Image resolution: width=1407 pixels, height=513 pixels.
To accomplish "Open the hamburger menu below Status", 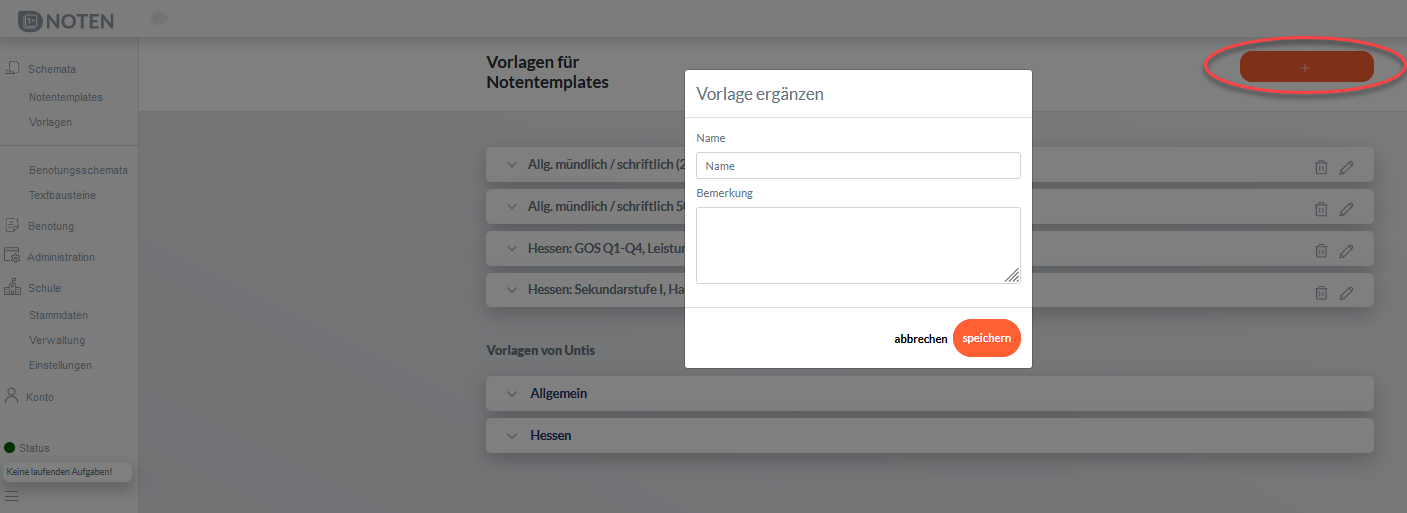I will tap(11, 496).
